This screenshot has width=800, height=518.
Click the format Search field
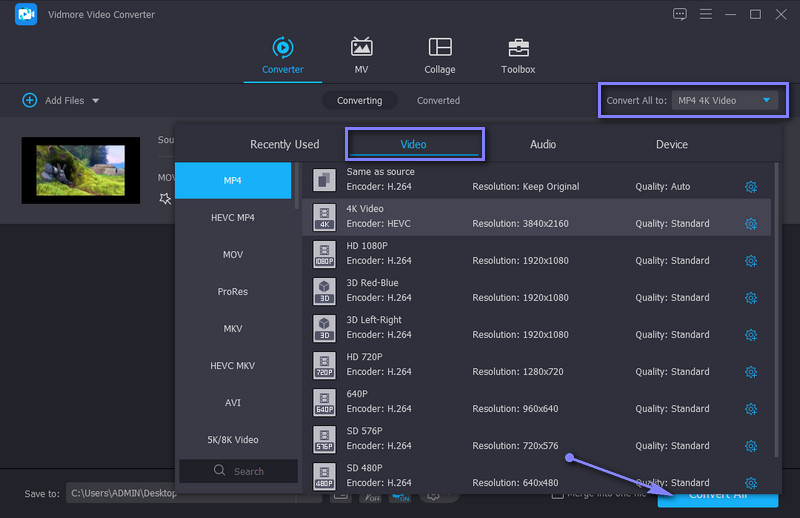click(x=238, y=471)
